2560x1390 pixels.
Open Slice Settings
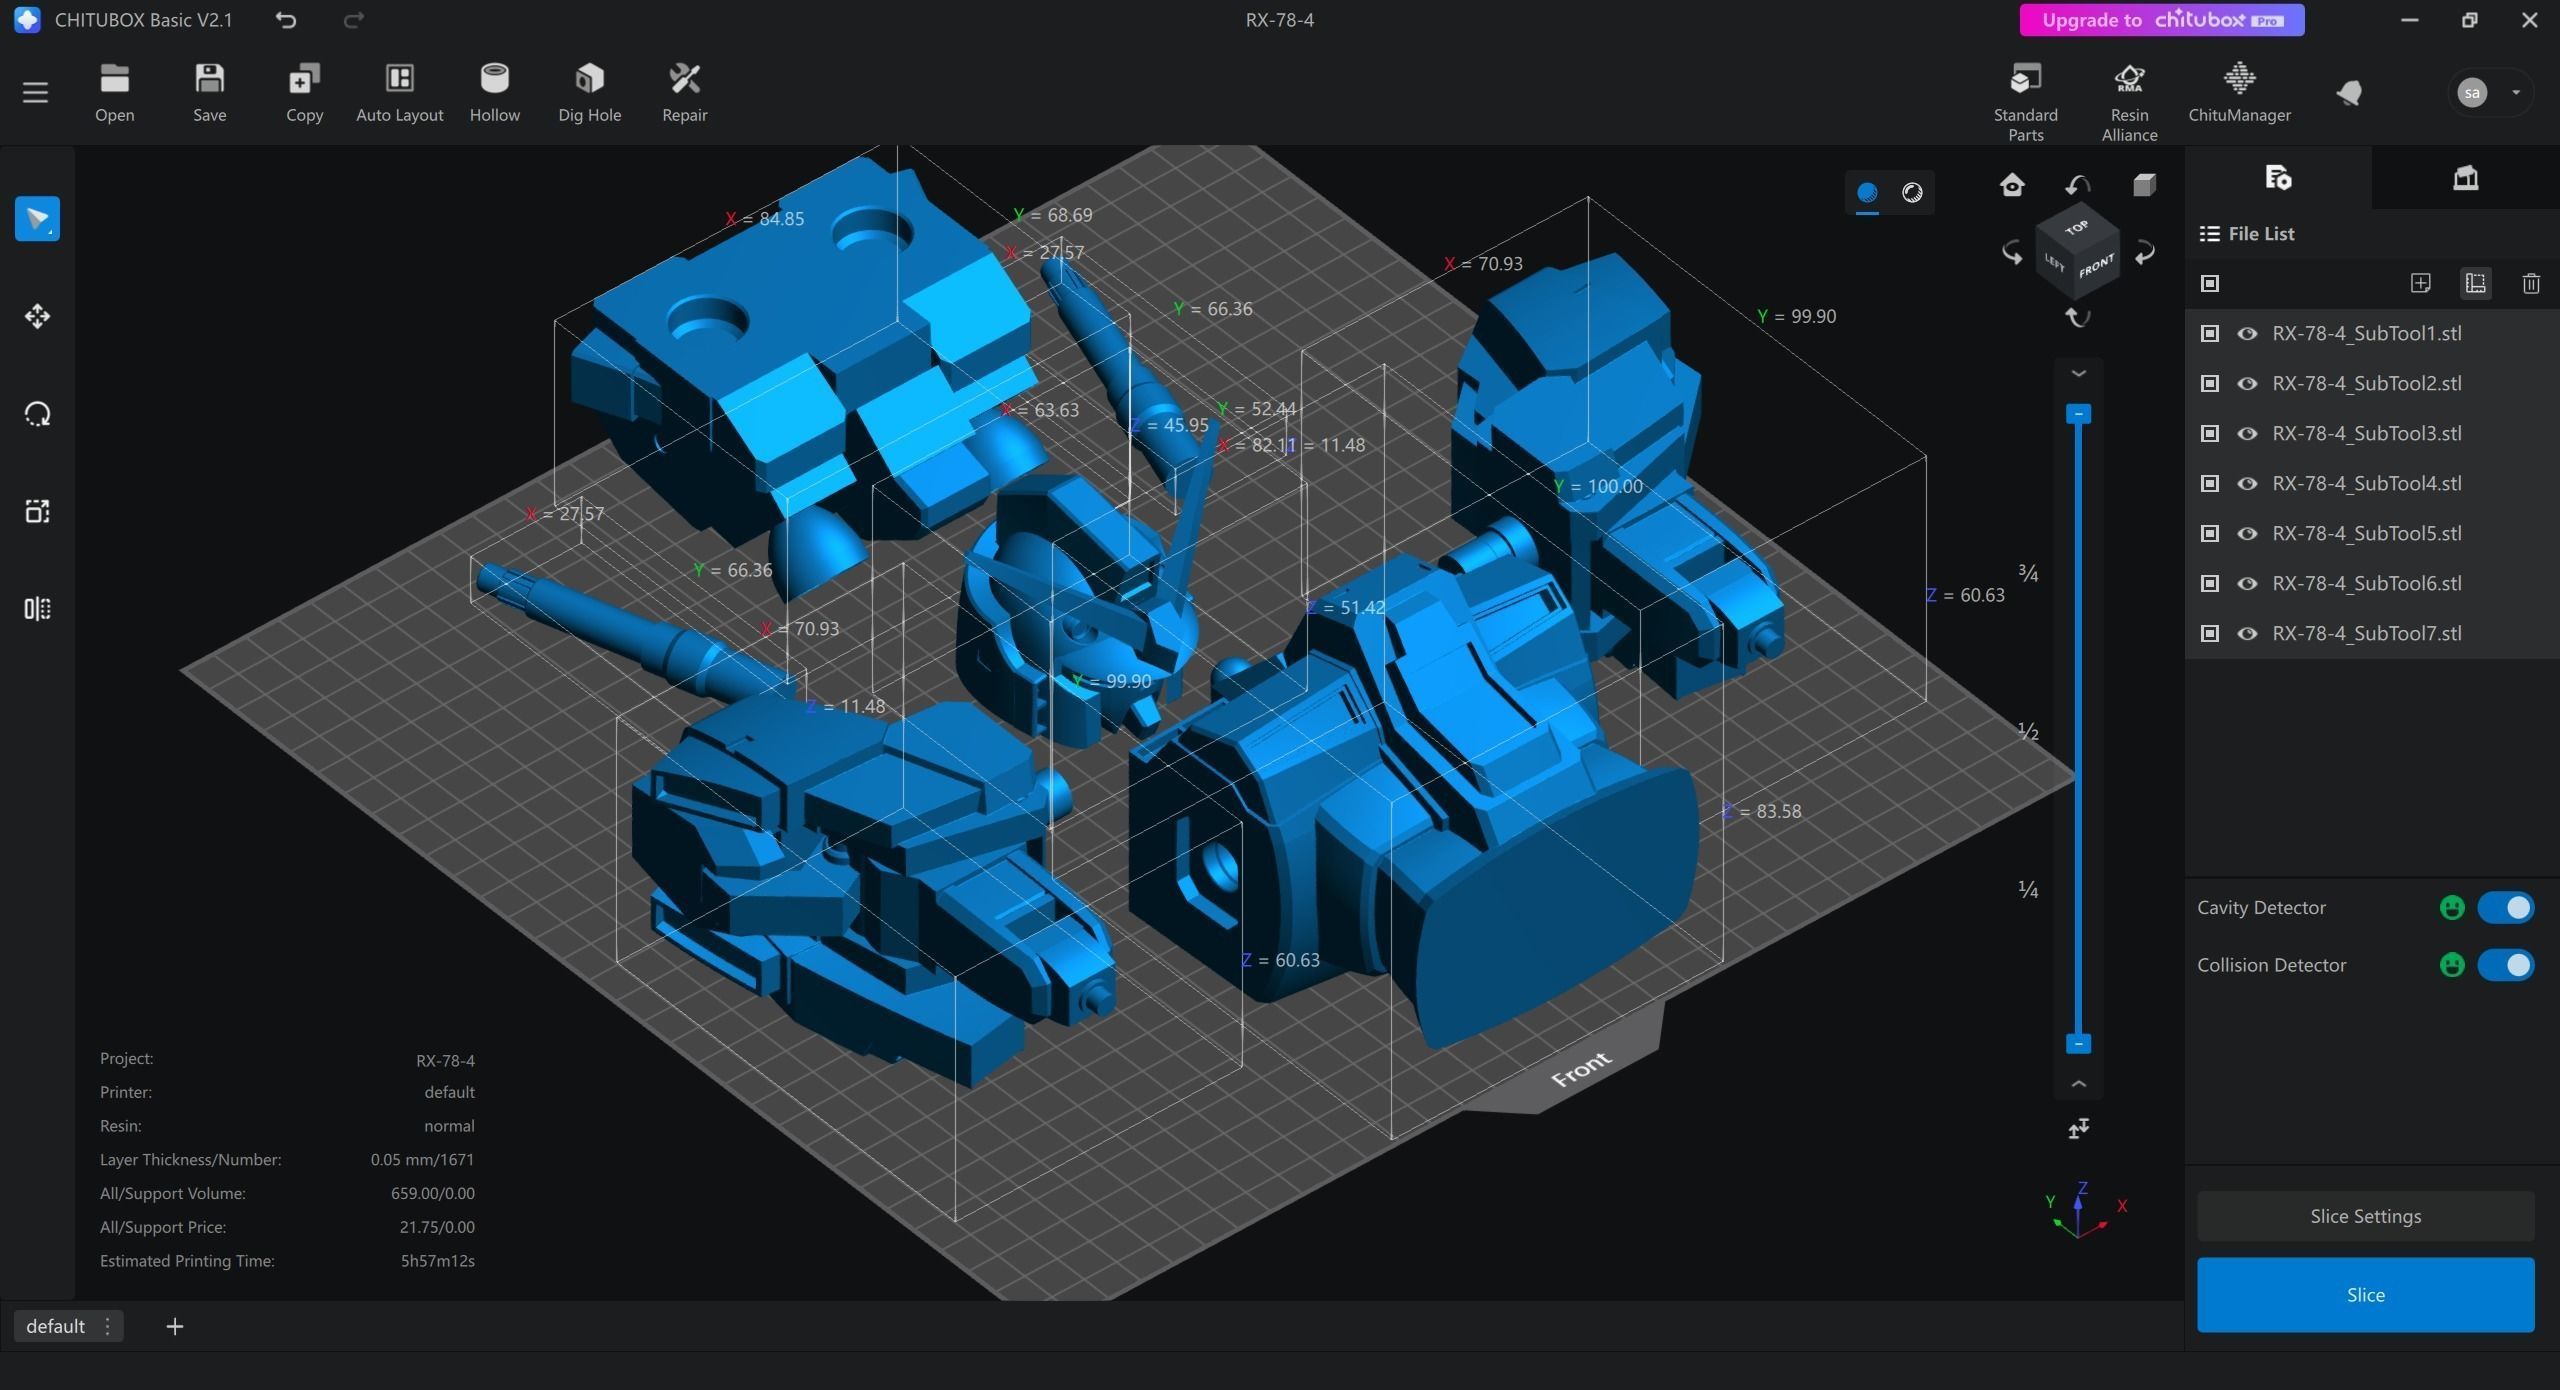tap(2365, 1217)
